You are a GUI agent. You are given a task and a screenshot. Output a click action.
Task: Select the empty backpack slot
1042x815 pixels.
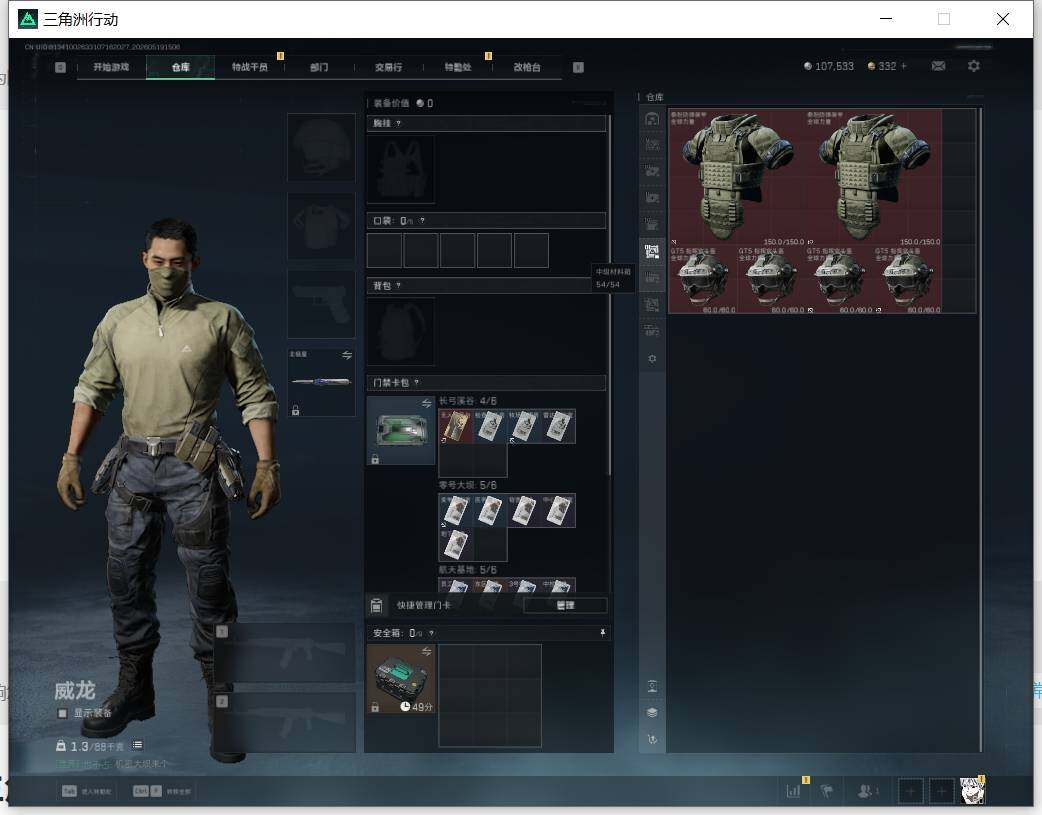(x=401, y=331)
